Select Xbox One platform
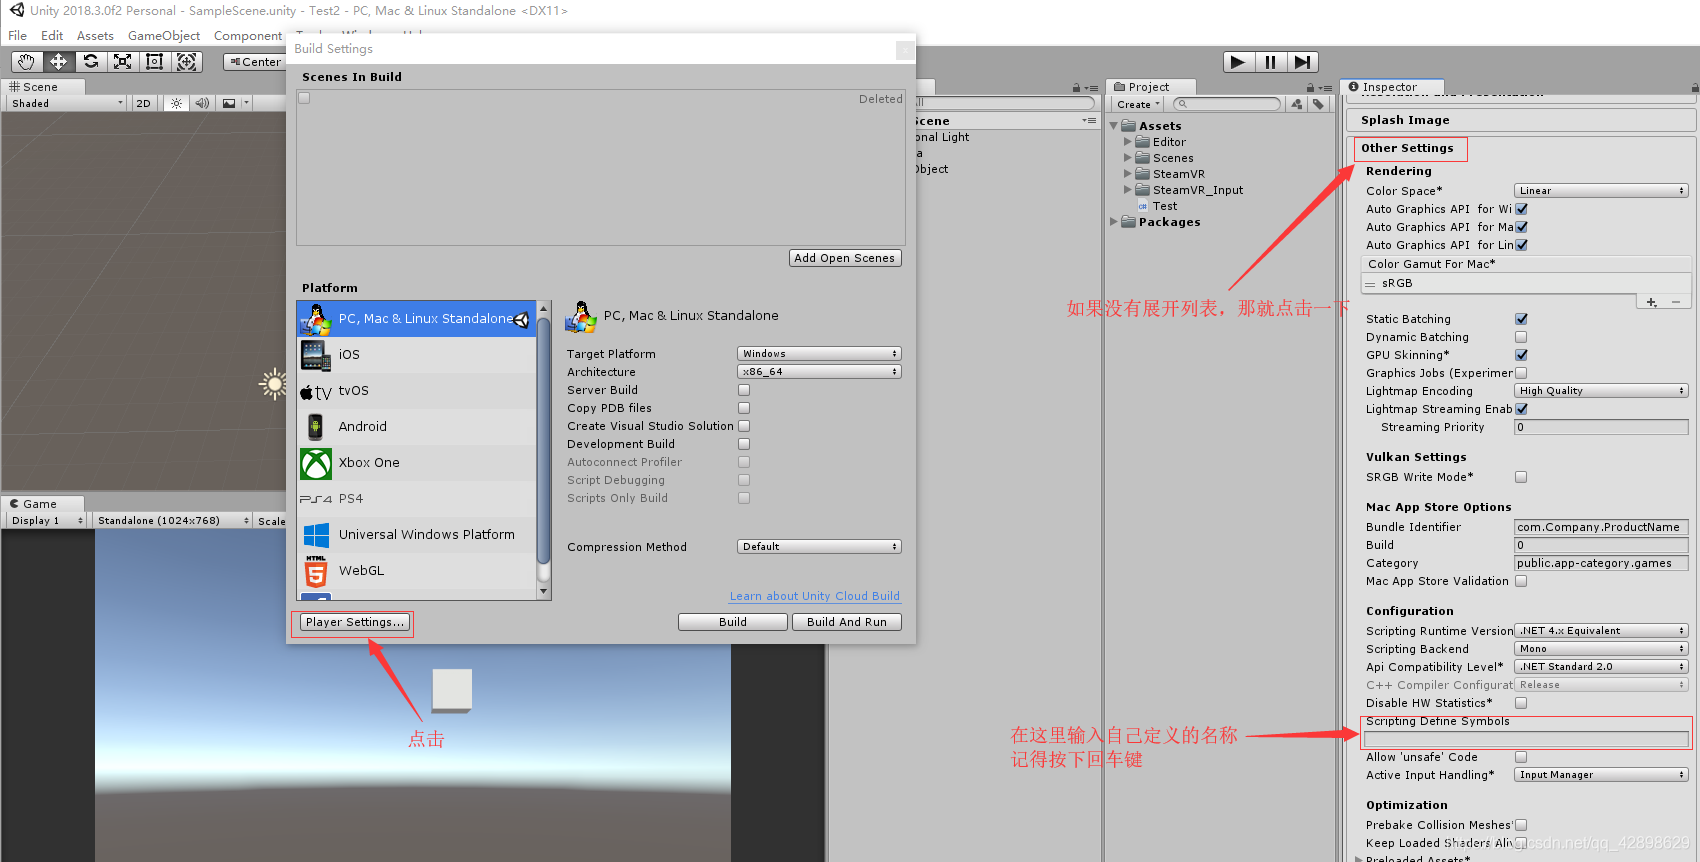 (417, 463)
